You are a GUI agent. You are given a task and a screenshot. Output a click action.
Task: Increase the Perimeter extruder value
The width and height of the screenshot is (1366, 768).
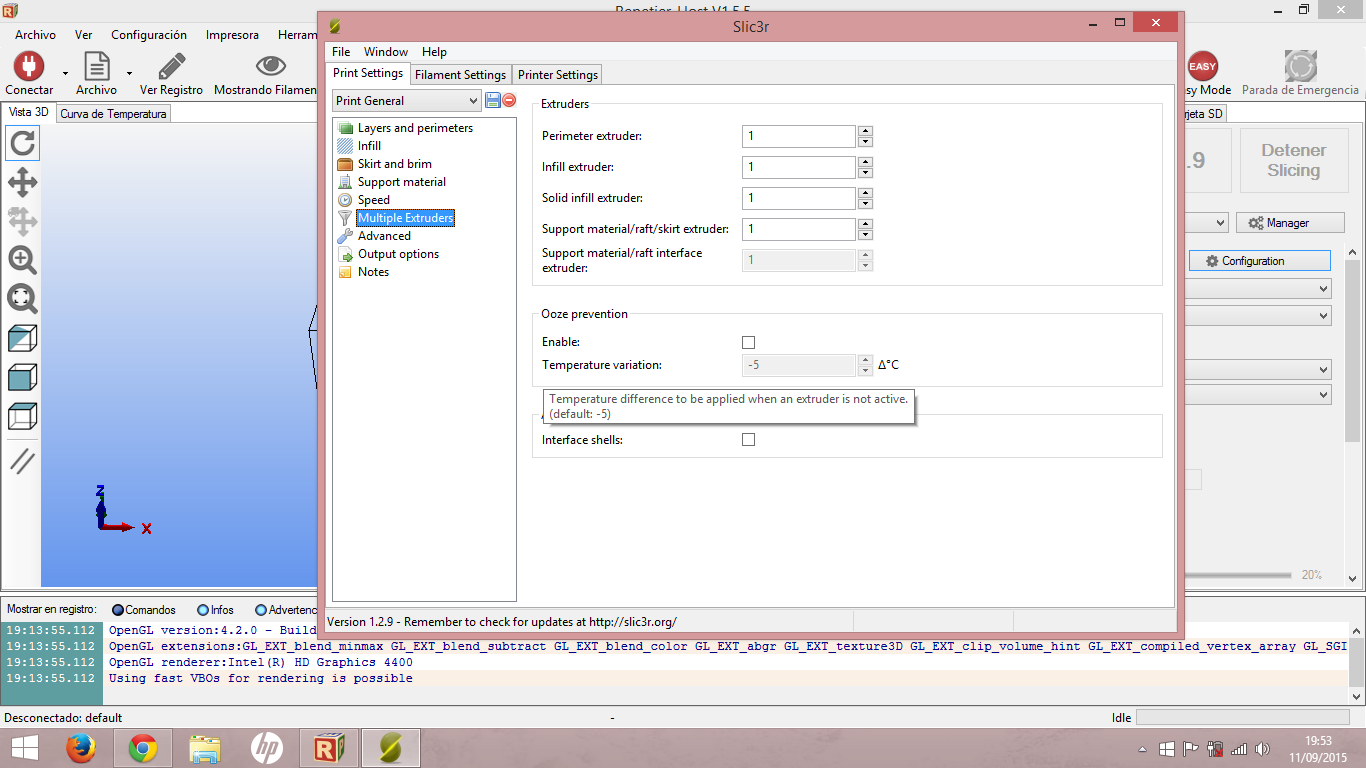865,131
